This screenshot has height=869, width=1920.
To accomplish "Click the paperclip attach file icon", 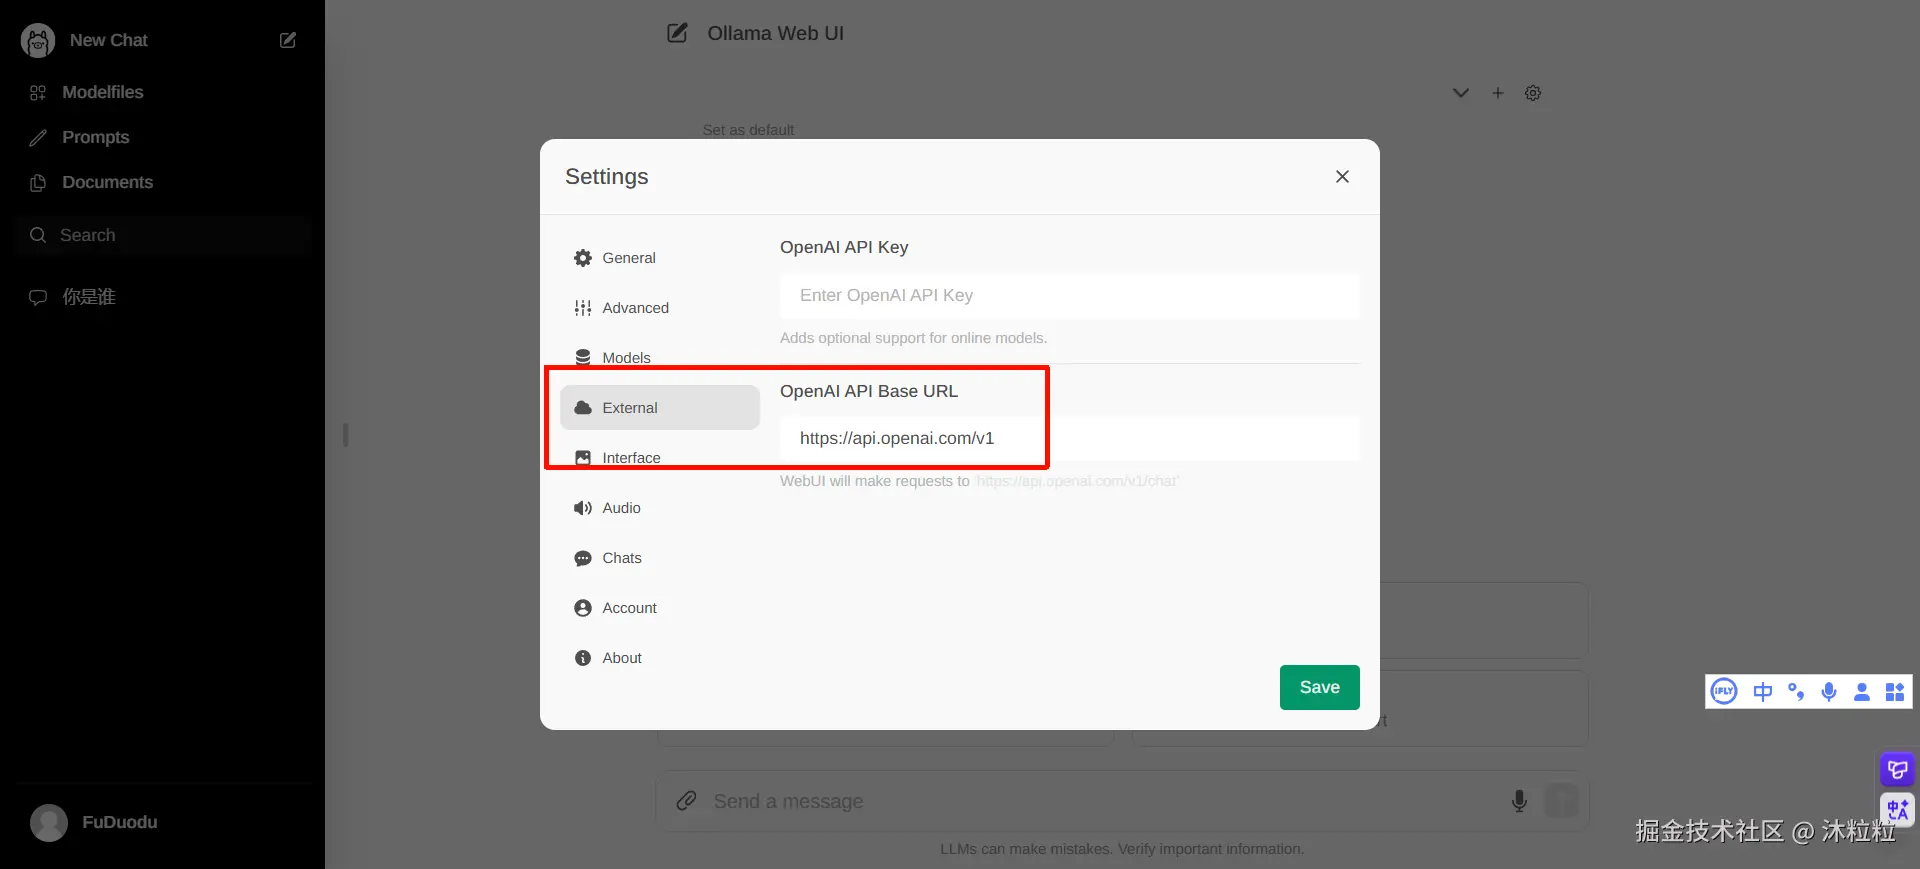I will coord(686,801).
